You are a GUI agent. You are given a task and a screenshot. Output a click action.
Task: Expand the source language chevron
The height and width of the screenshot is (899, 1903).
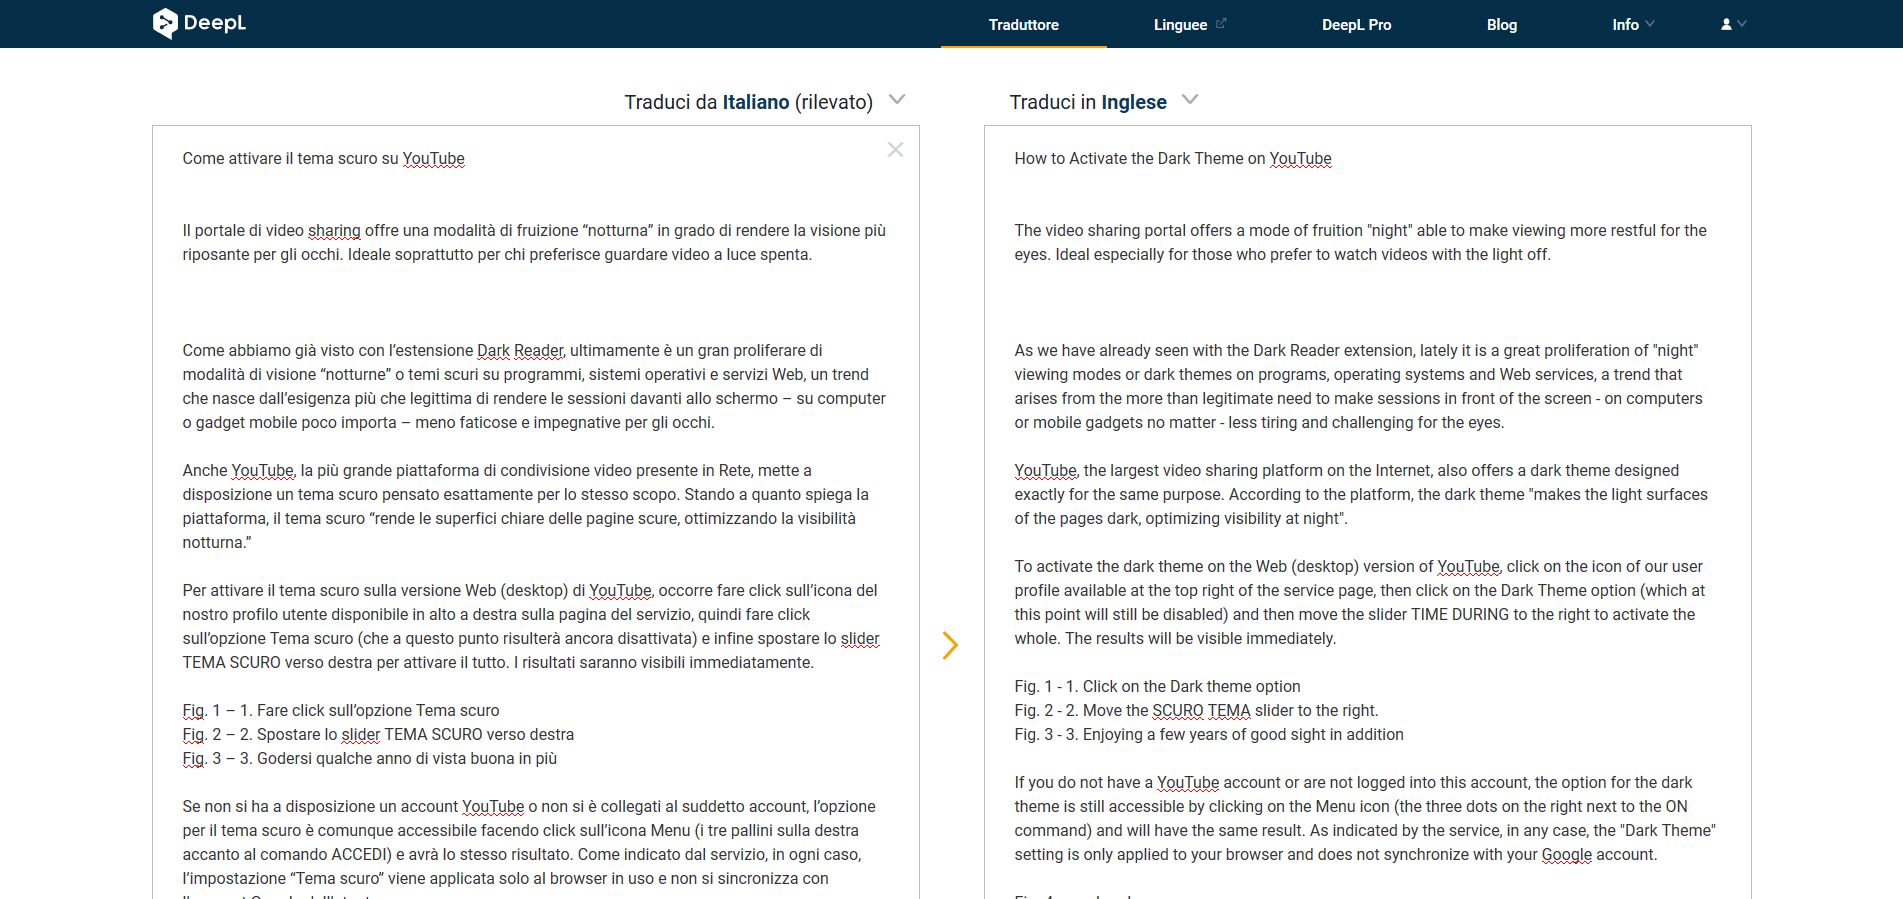point(897,100)
